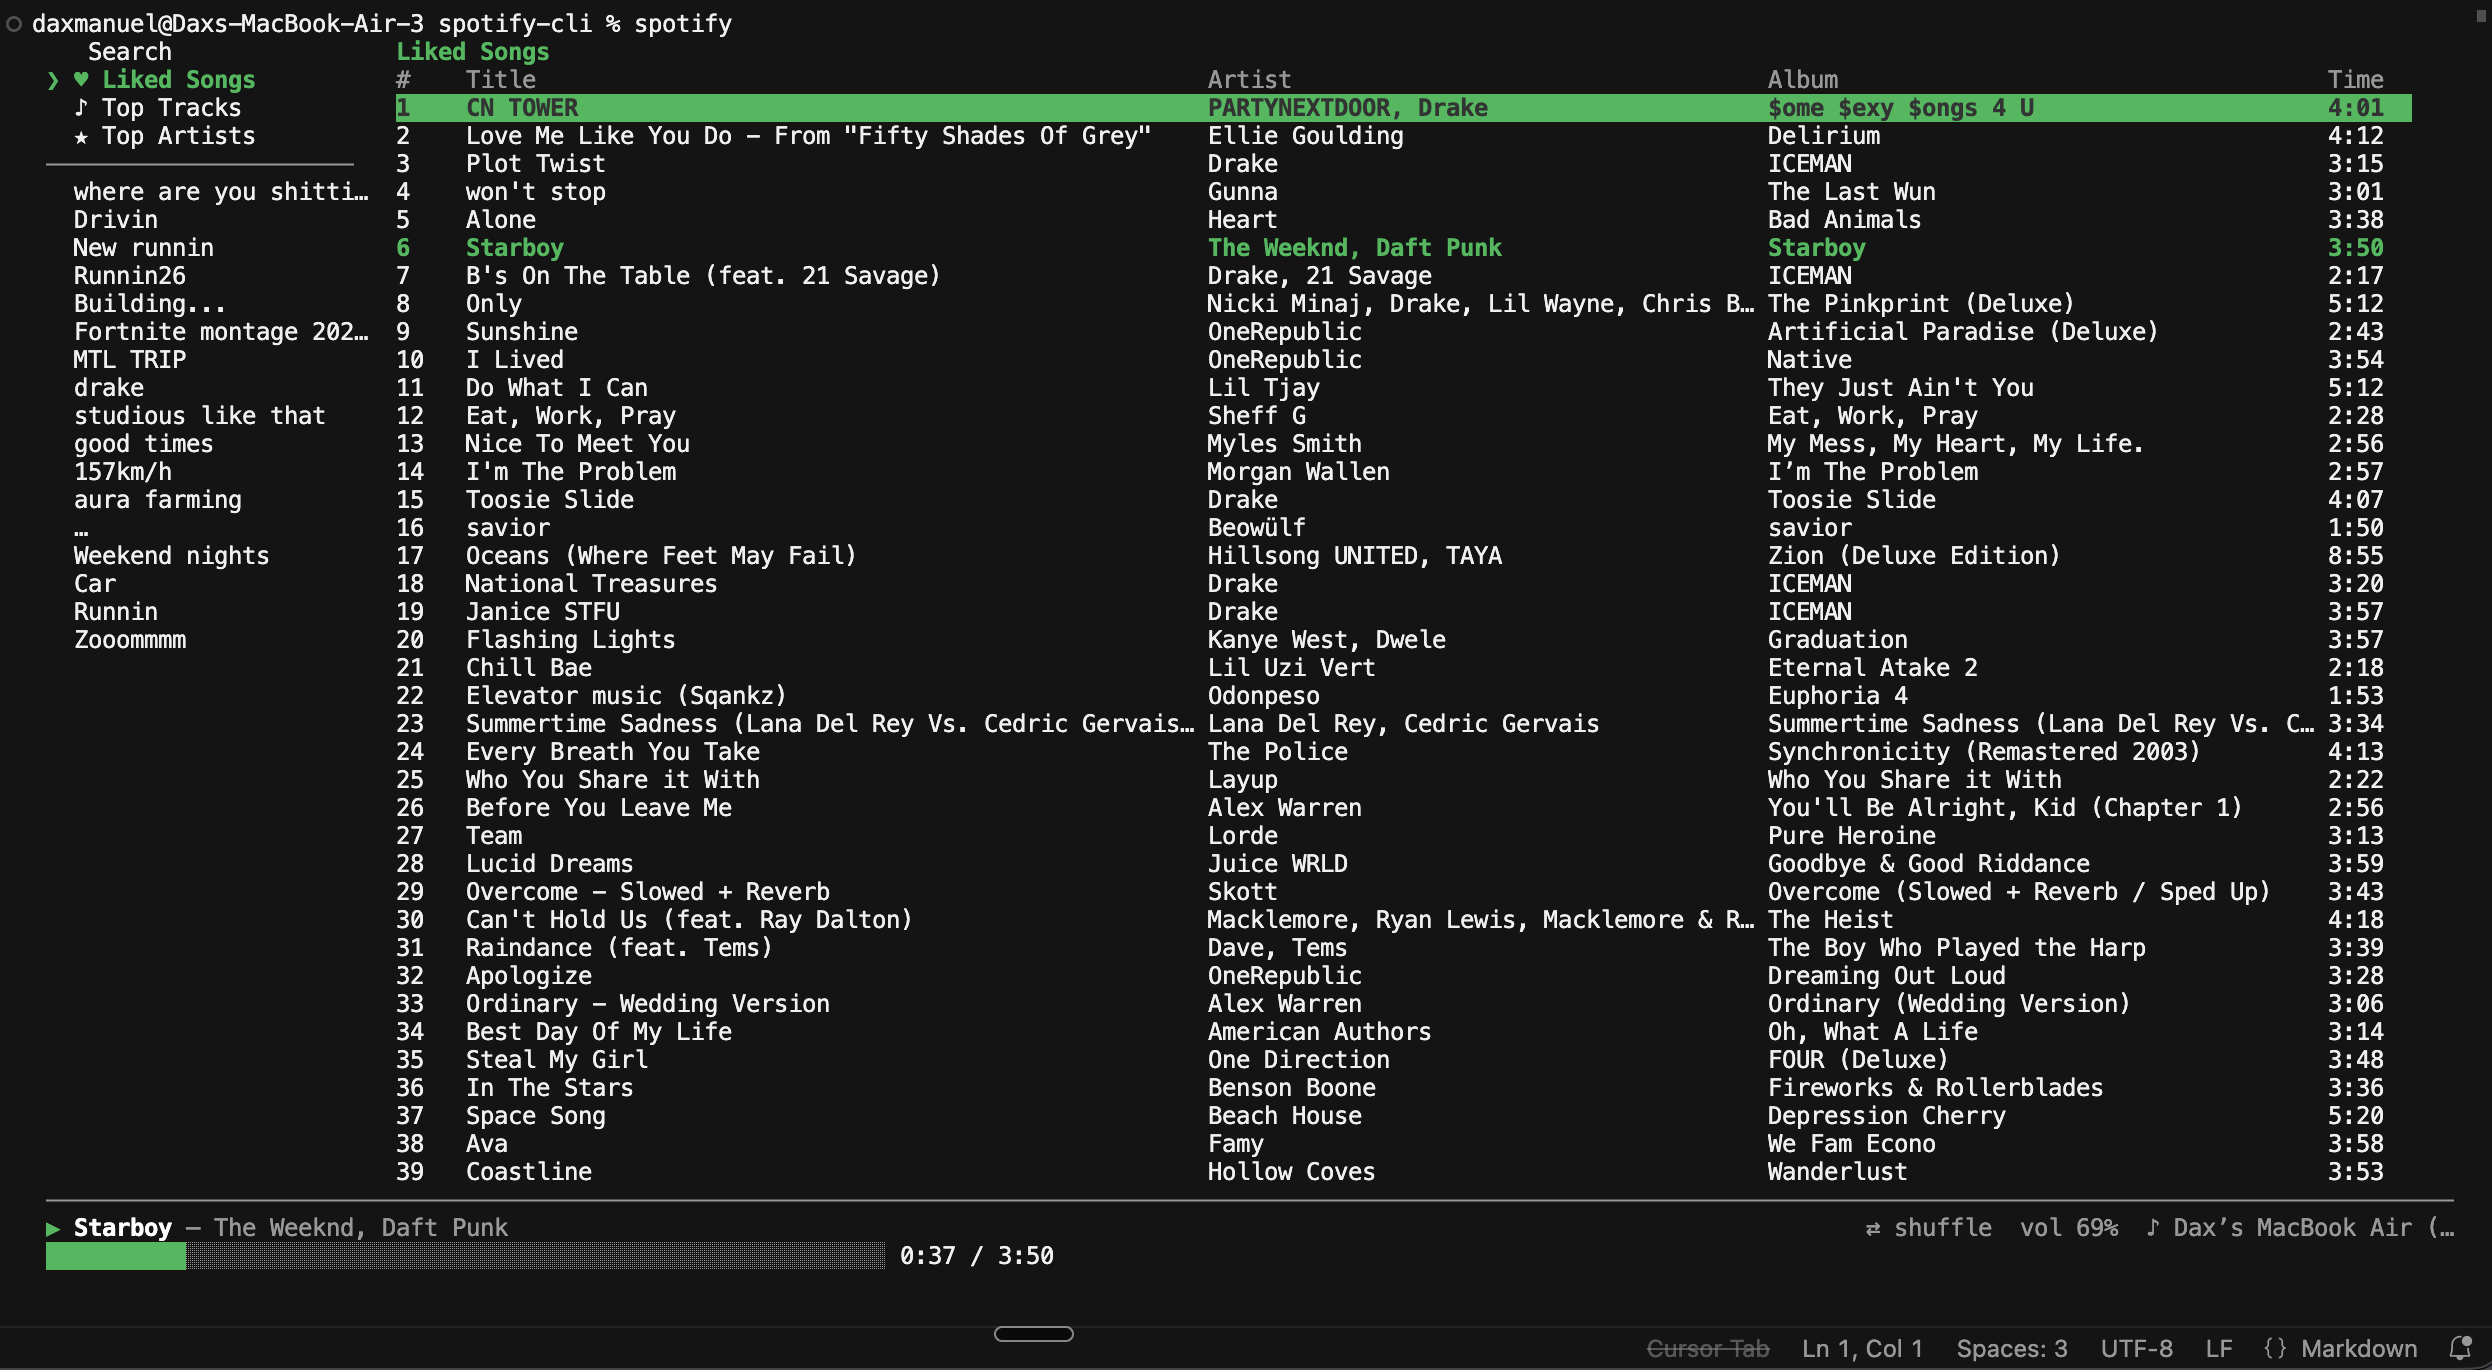Click the Time column header
The image size is (2492, 1370).
[x=2355, y=80]
